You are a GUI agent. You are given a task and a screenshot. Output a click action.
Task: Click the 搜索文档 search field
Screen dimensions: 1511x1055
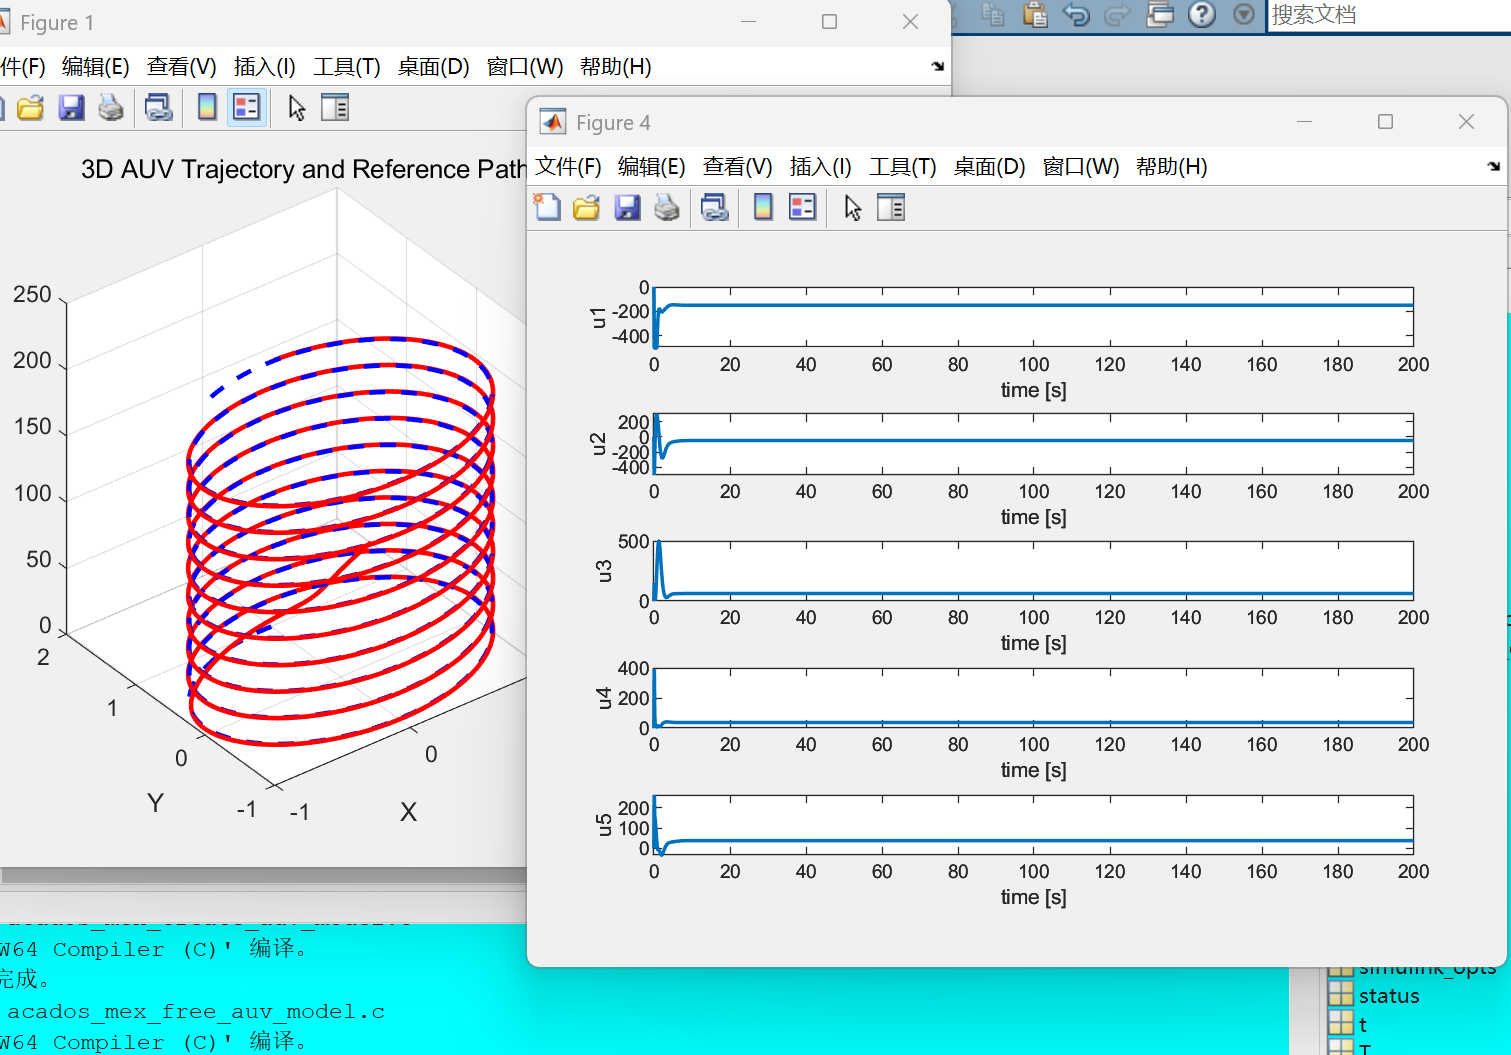(x=1389, y=15)
